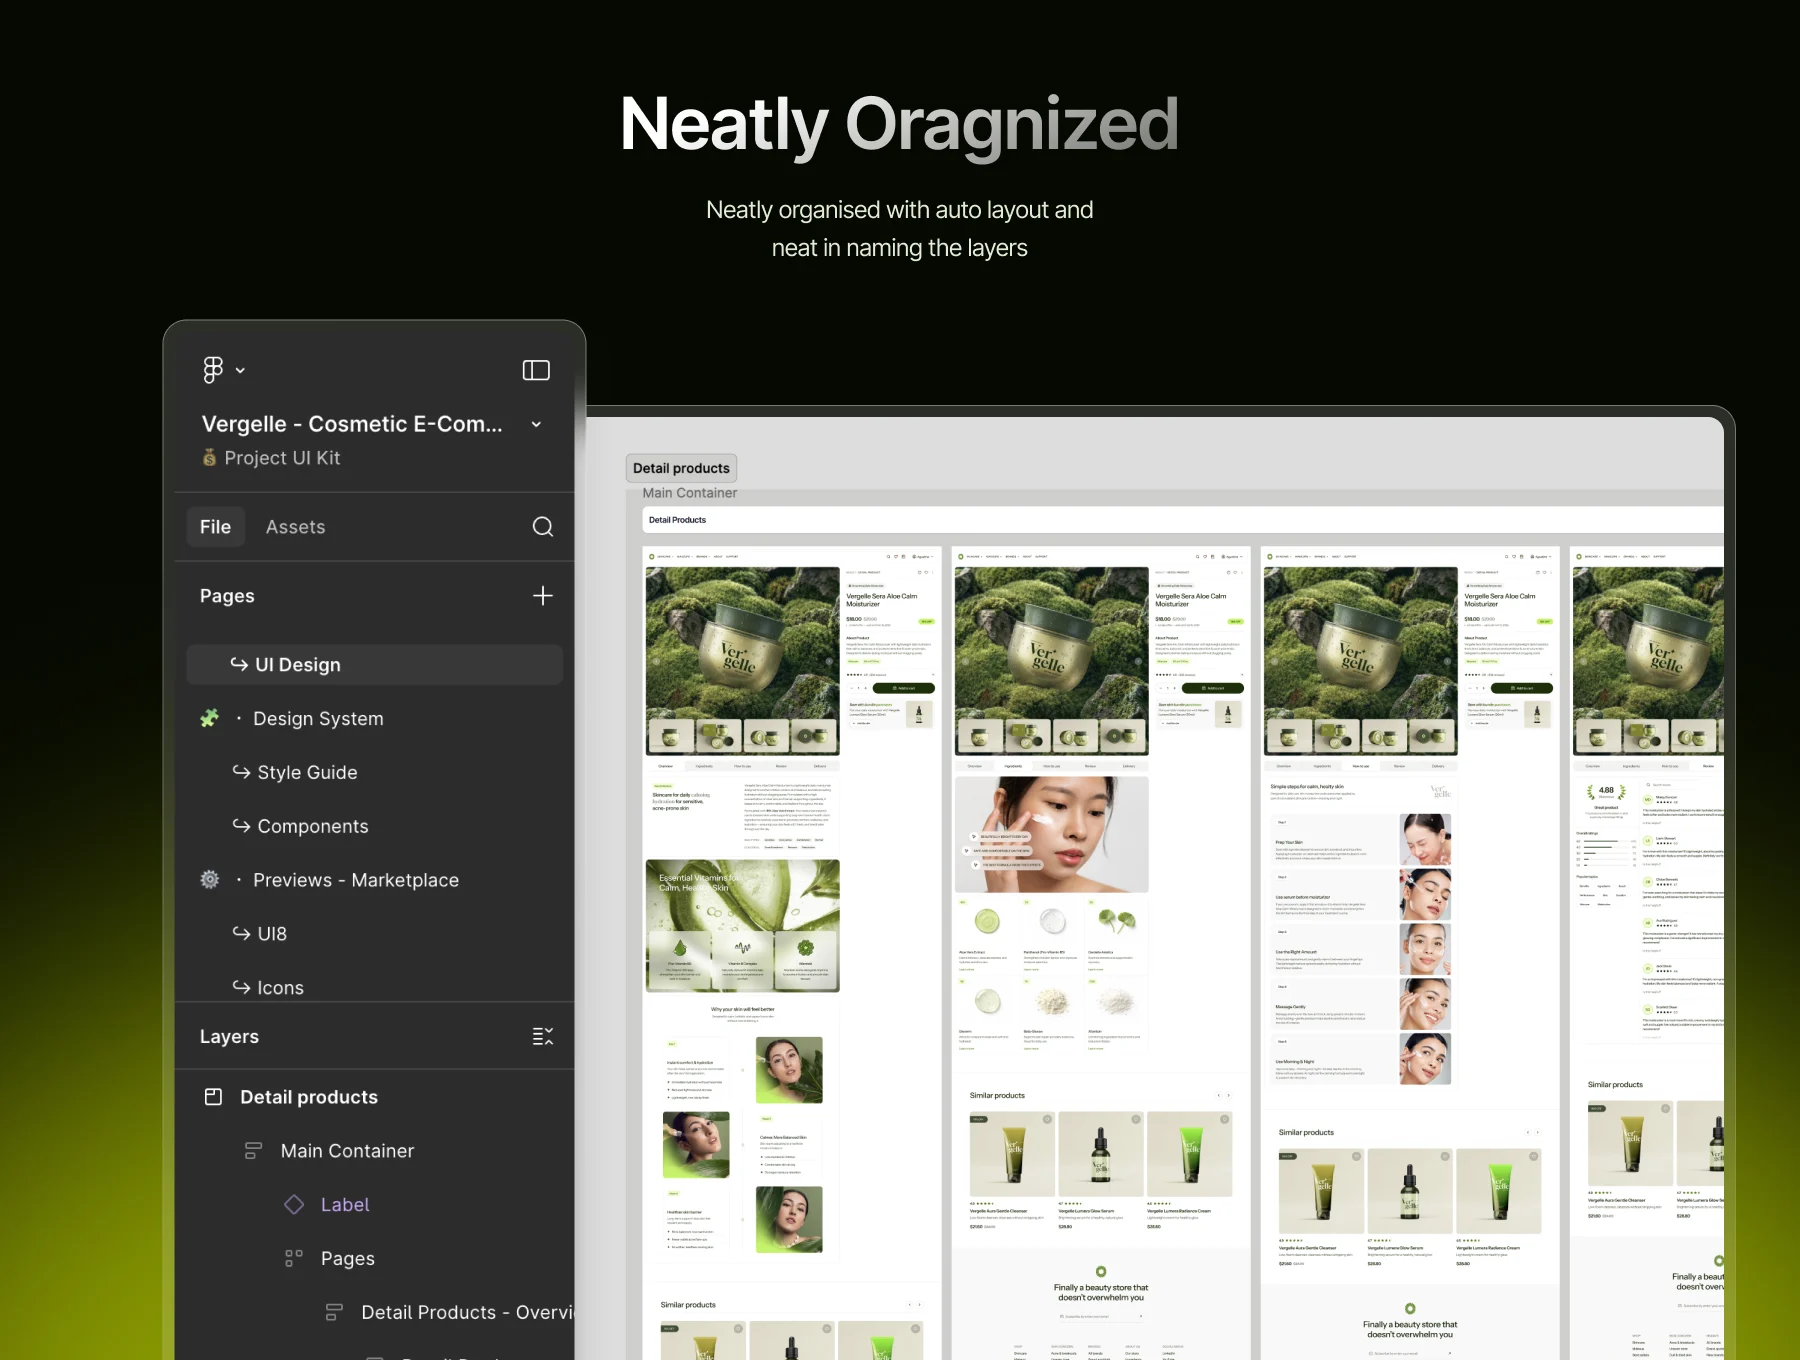Open search in the left panel
The image size is (1800, 1360).
[543, 527]
